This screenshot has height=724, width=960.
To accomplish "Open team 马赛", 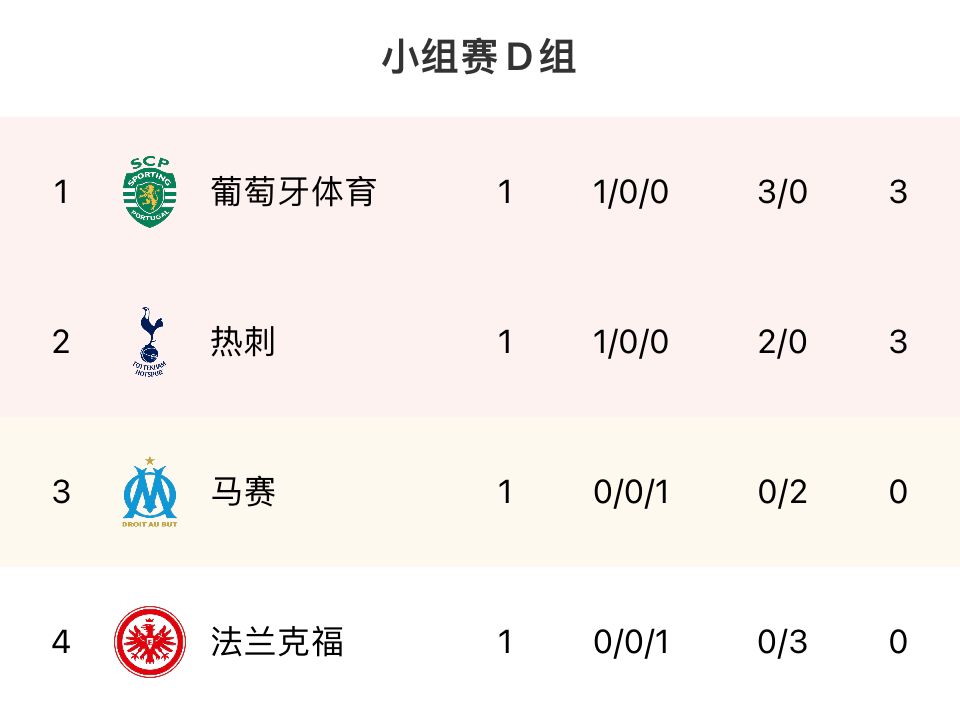I will (242, 491).
